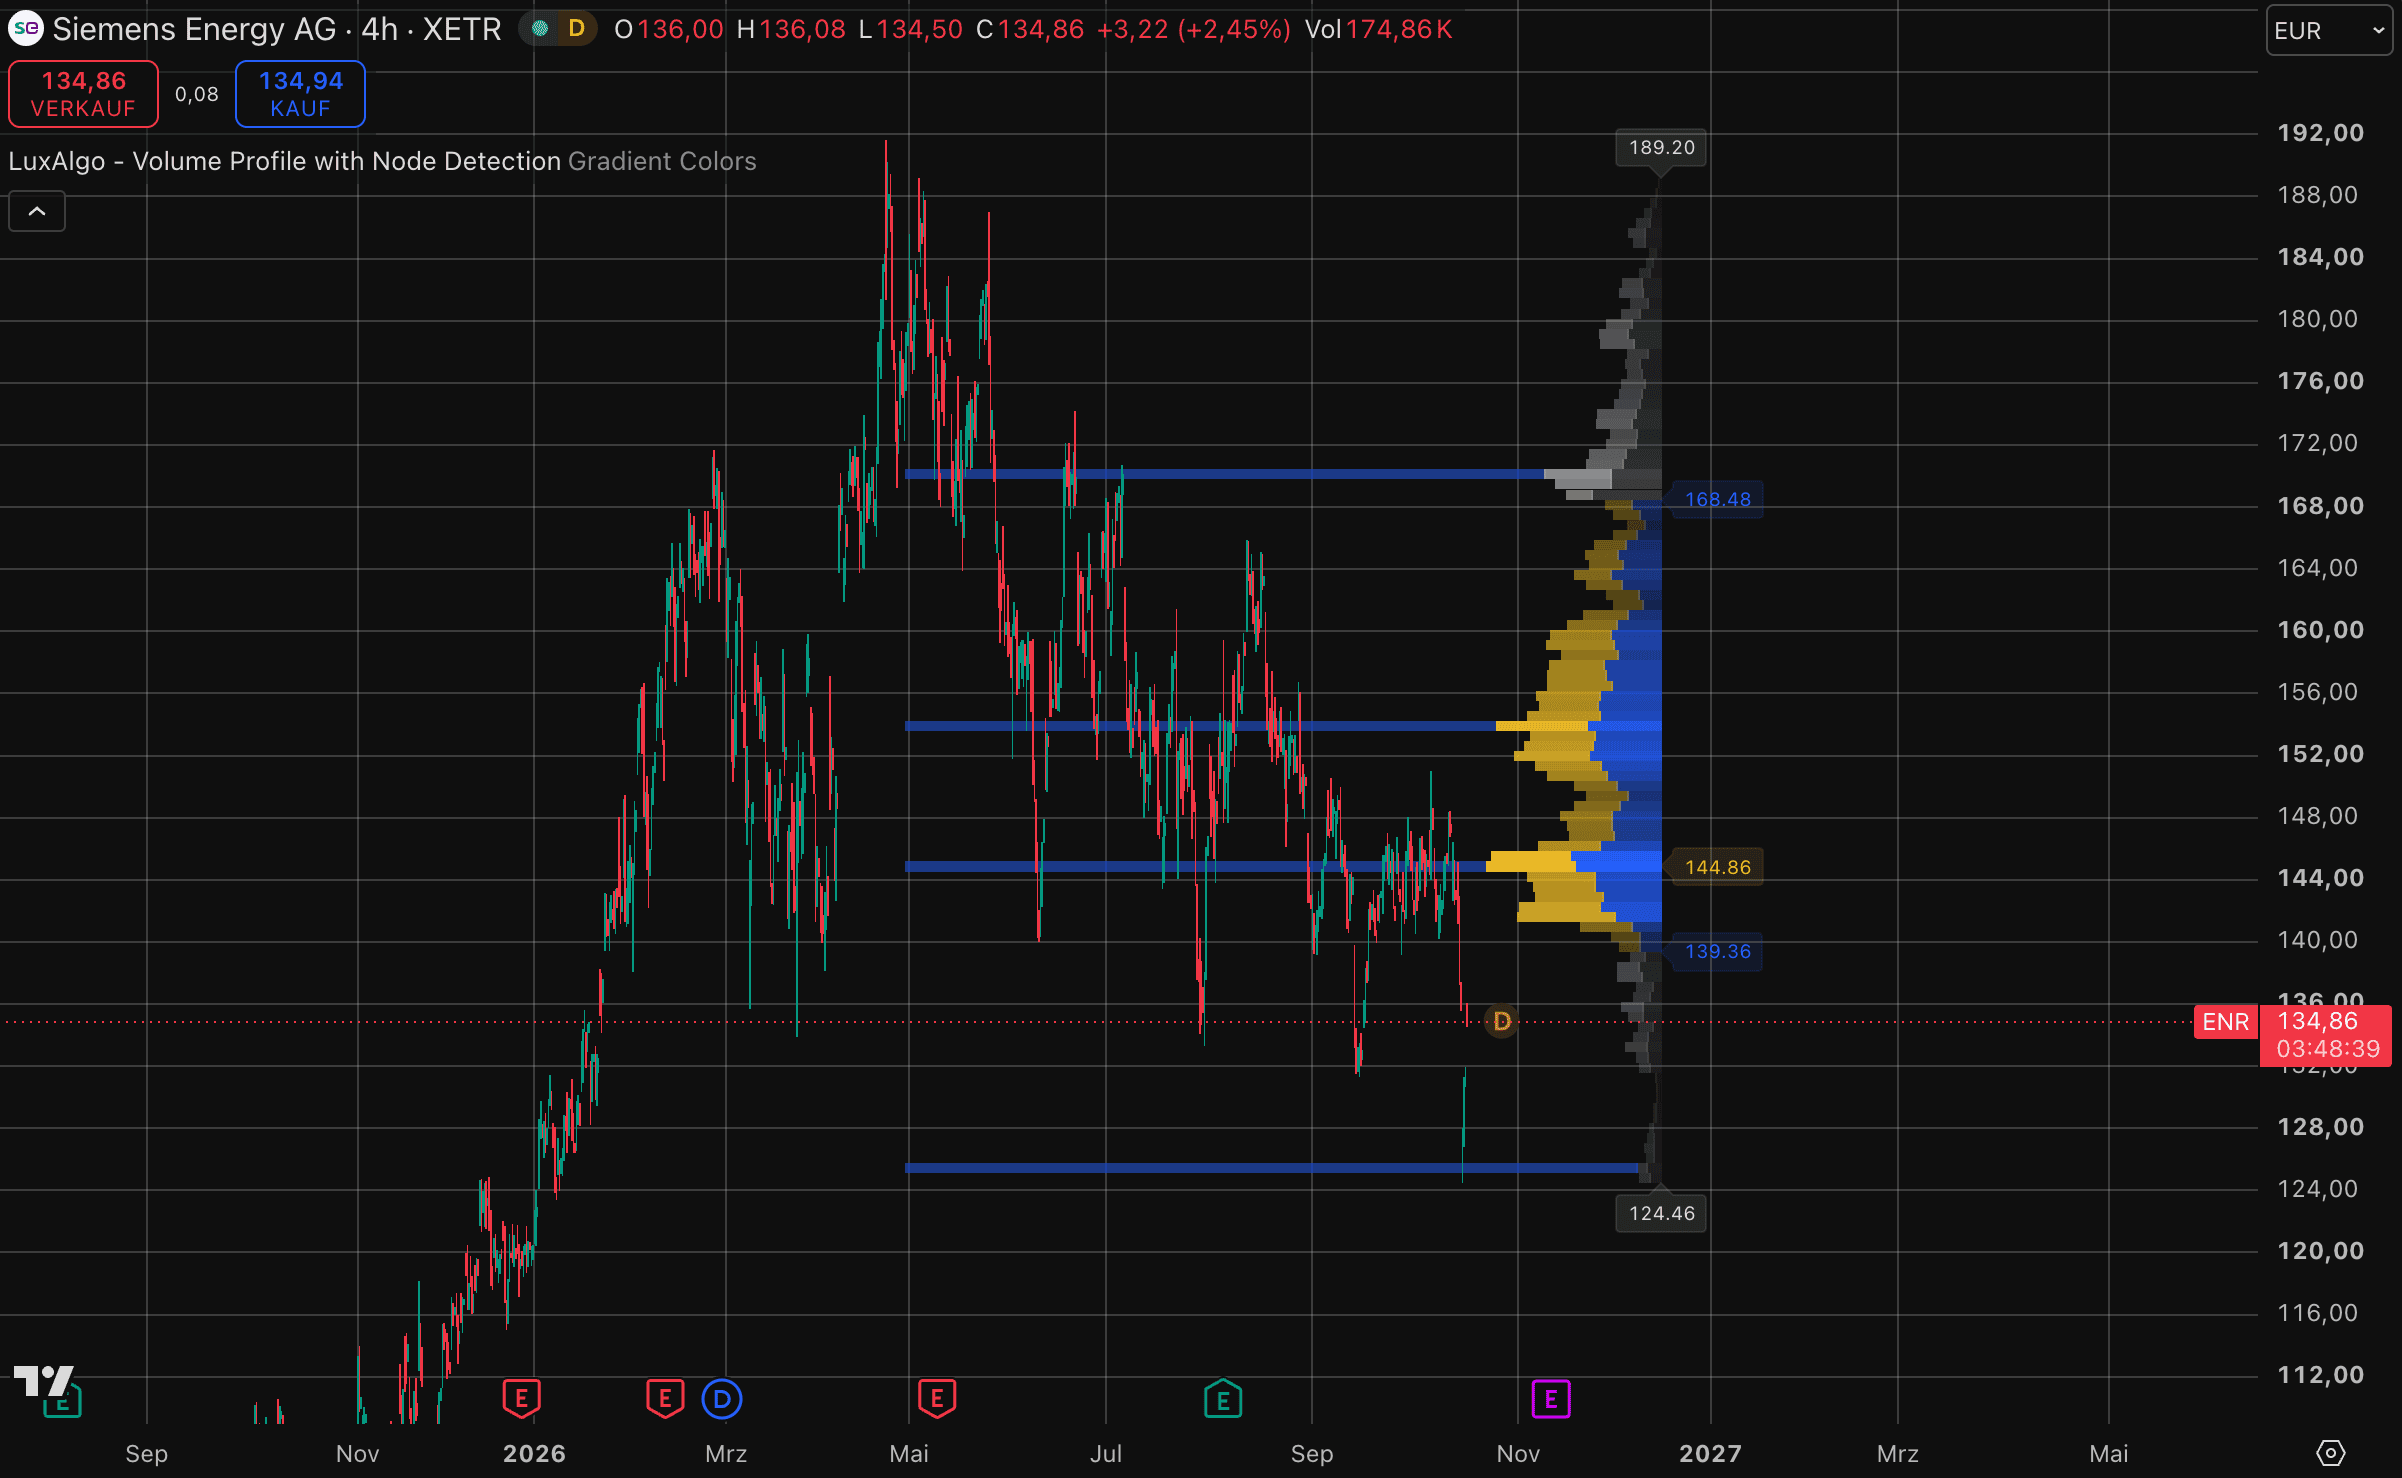The width and height of the screenshot is (2402, 1478).
Task: Click the Vol 174,86K value in header
Action: point(1378,29)
